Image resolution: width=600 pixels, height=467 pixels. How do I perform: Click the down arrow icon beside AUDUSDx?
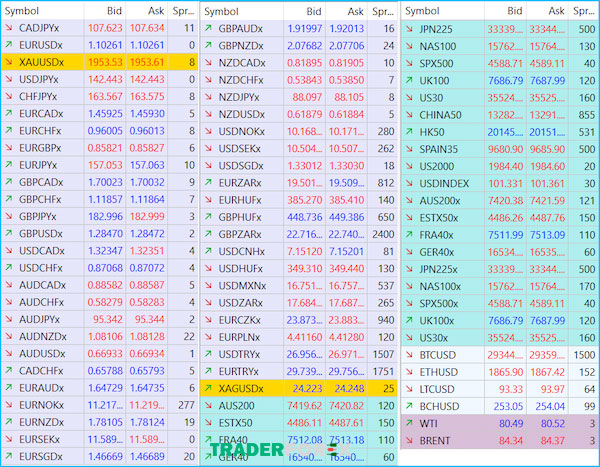pyautogui.click(x=9, y=353)
